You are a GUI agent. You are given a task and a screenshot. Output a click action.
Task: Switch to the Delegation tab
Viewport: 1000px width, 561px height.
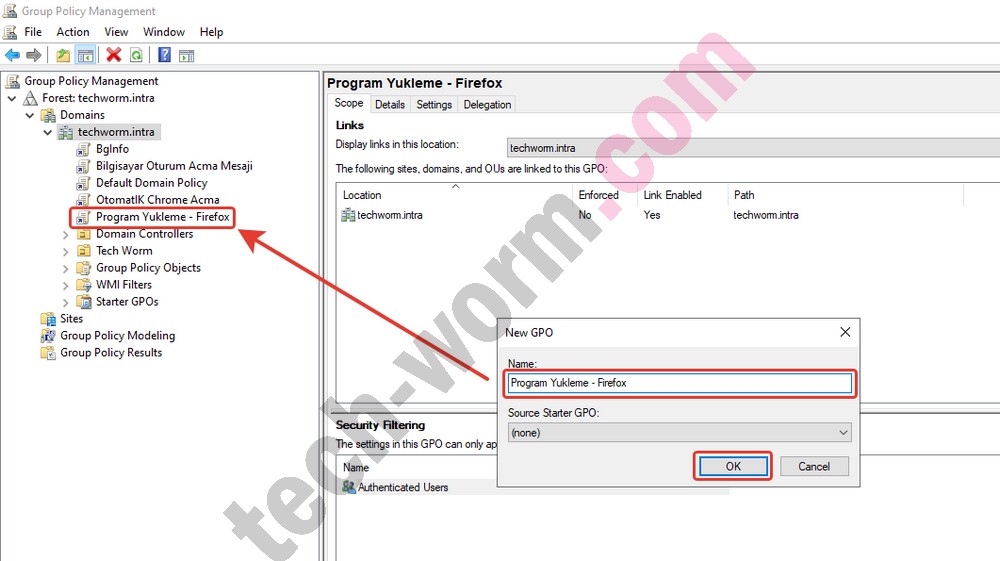[487, 104]
